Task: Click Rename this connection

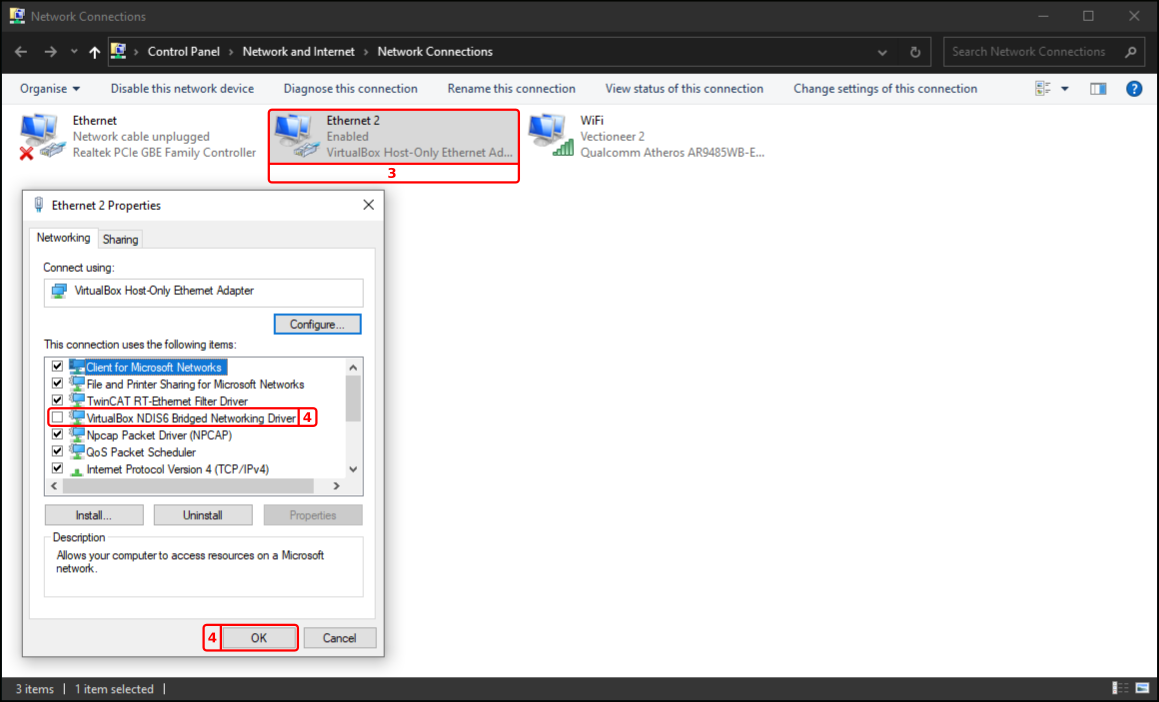Action: tap(511, 89)
